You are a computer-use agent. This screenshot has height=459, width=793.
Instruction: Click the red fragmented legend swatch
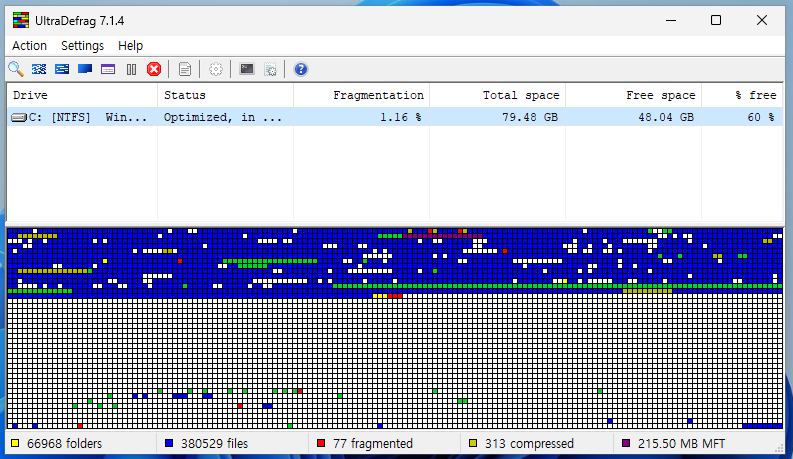pos(321,443)
